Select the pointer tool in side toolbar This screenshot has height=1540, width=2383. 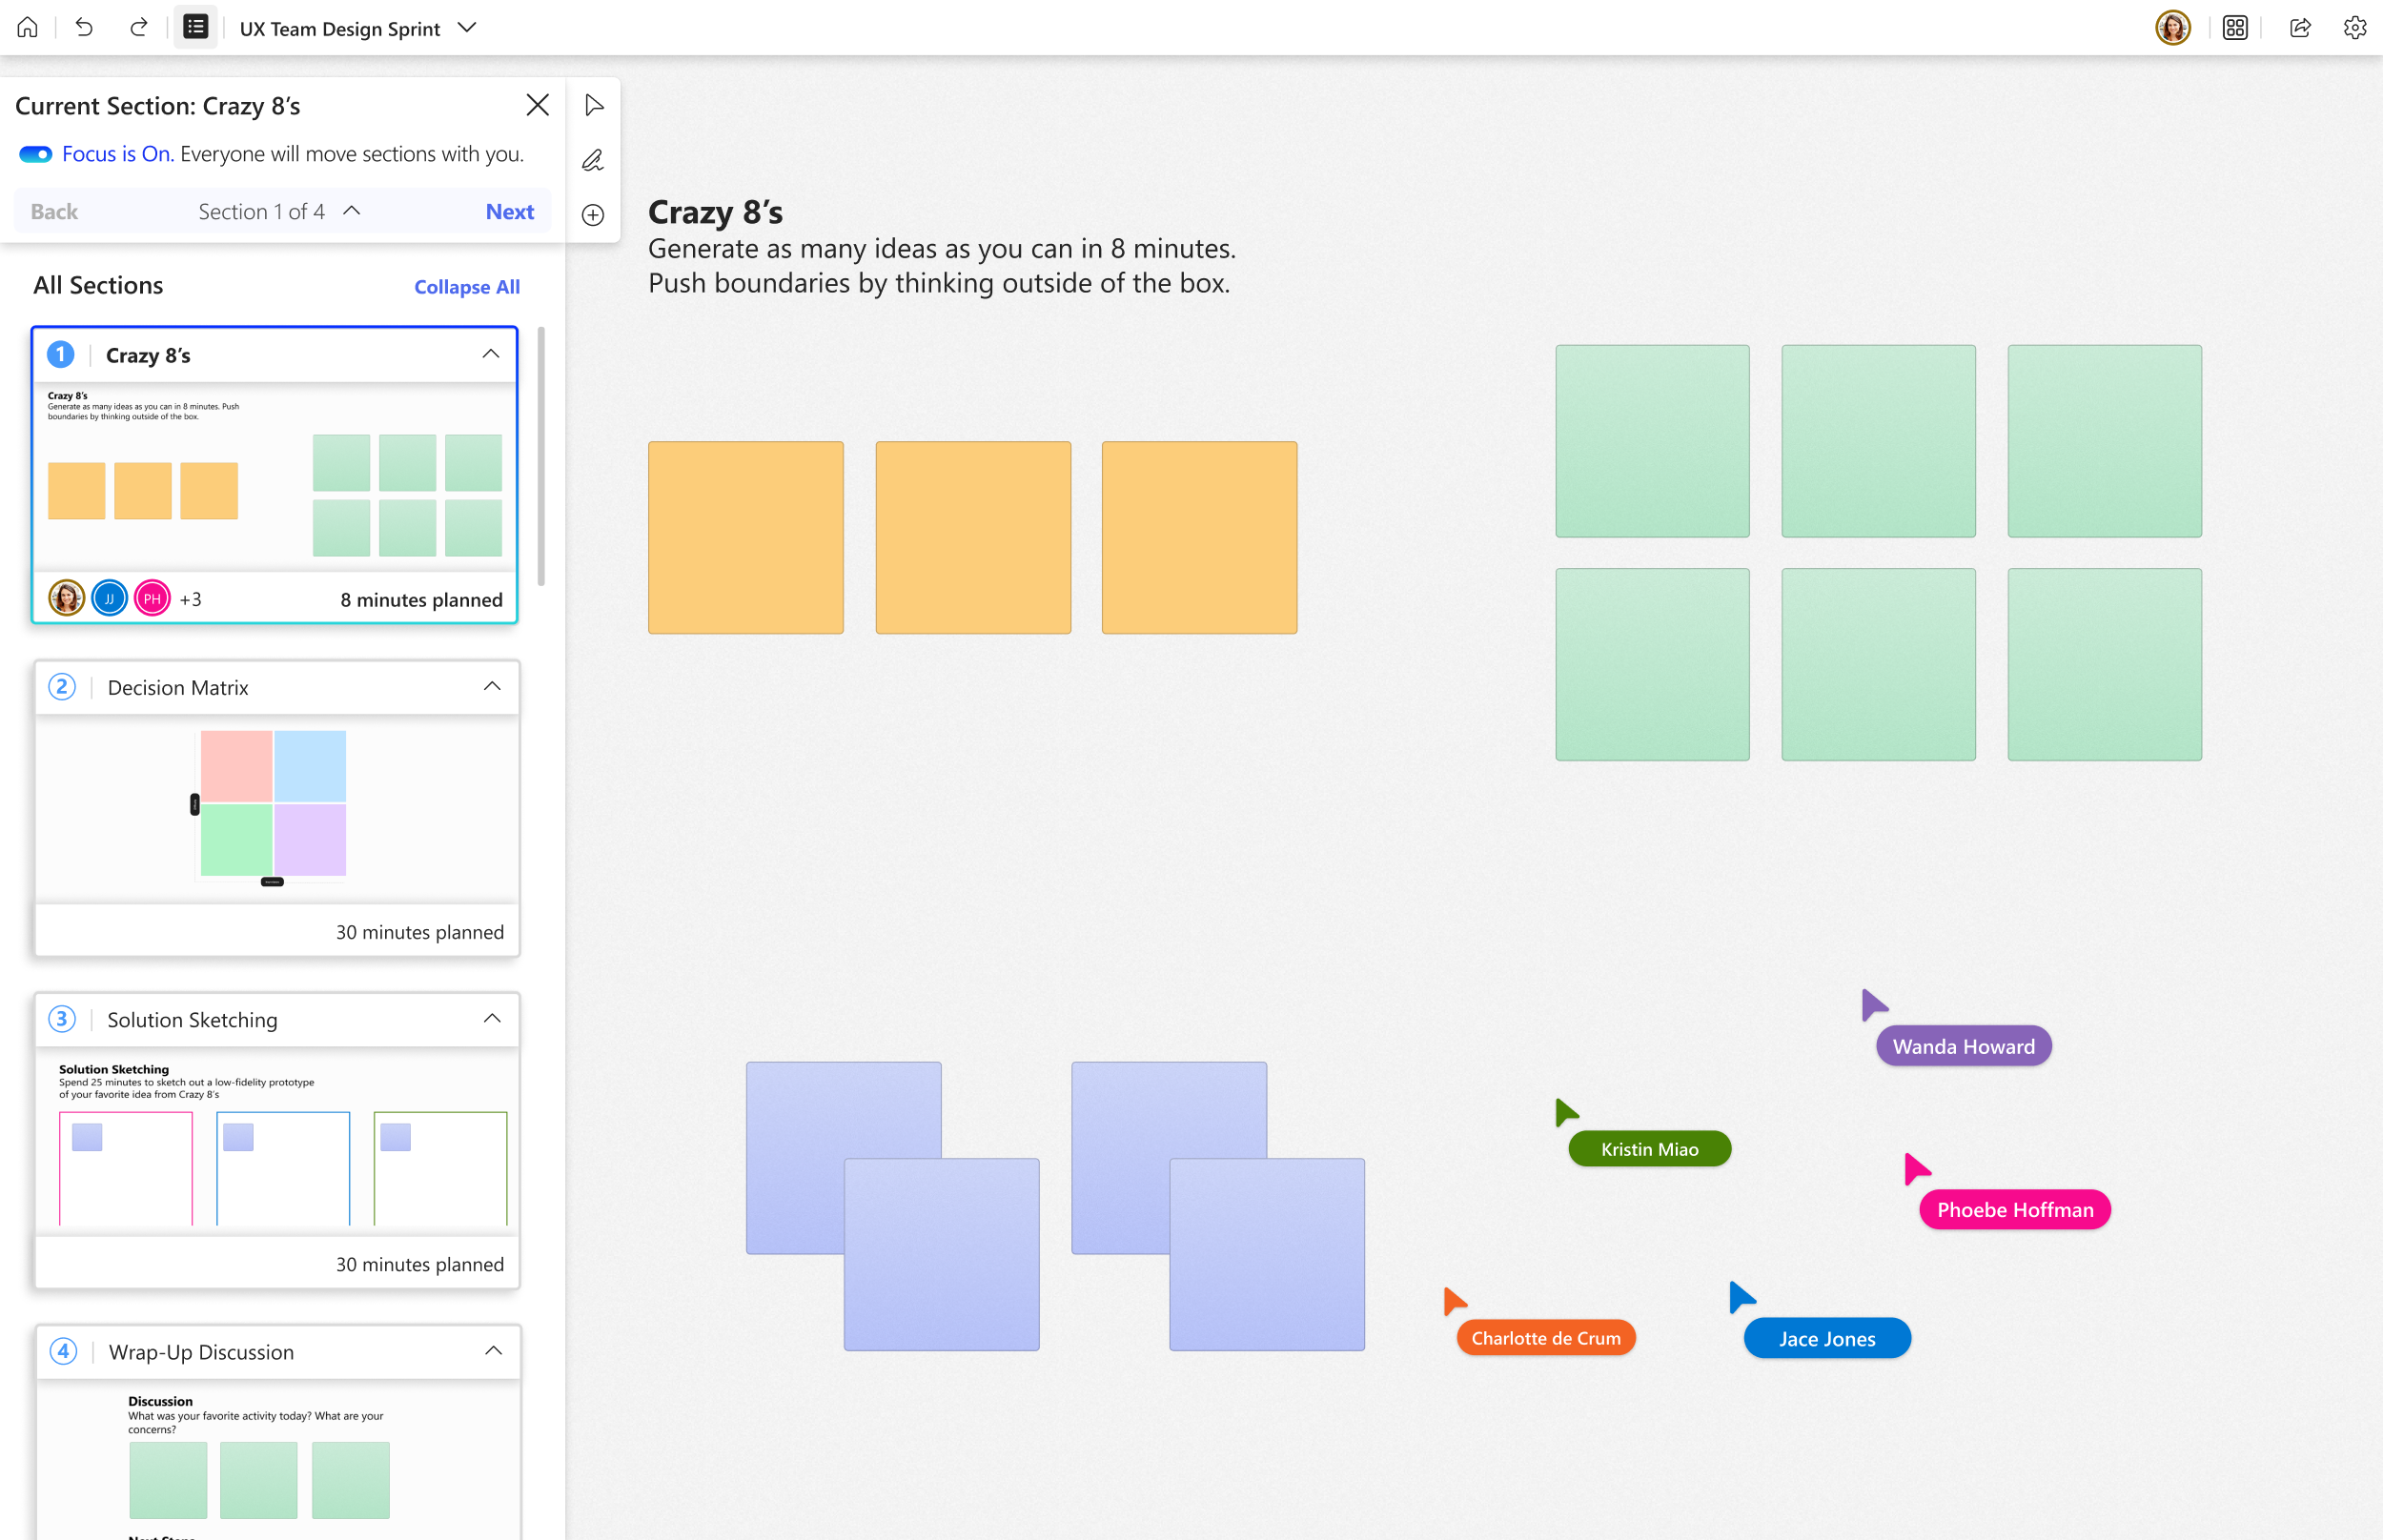pyautogui.click(x=594, y=105)
